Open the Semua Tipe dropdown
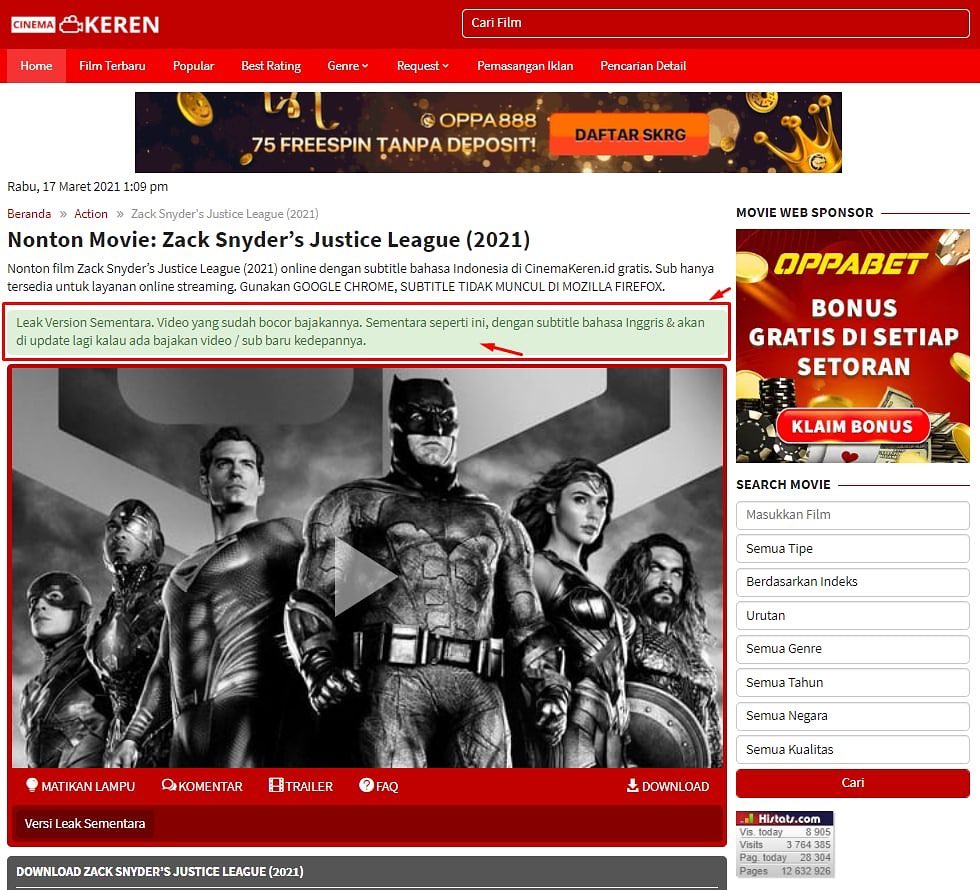 tap(852, 548)
